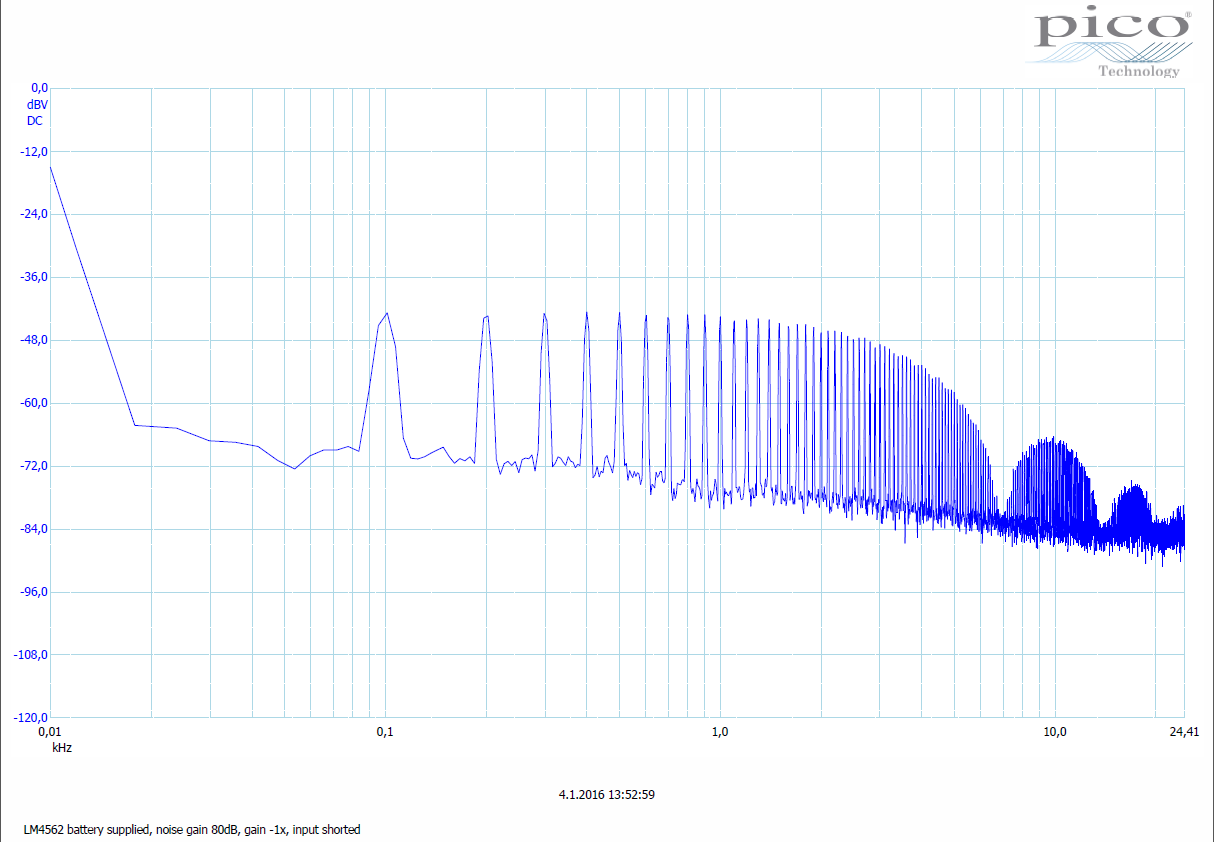The image size is (1214, 842).
Task: Click the 0,0 dBV axis label
Action: point(39,88)
